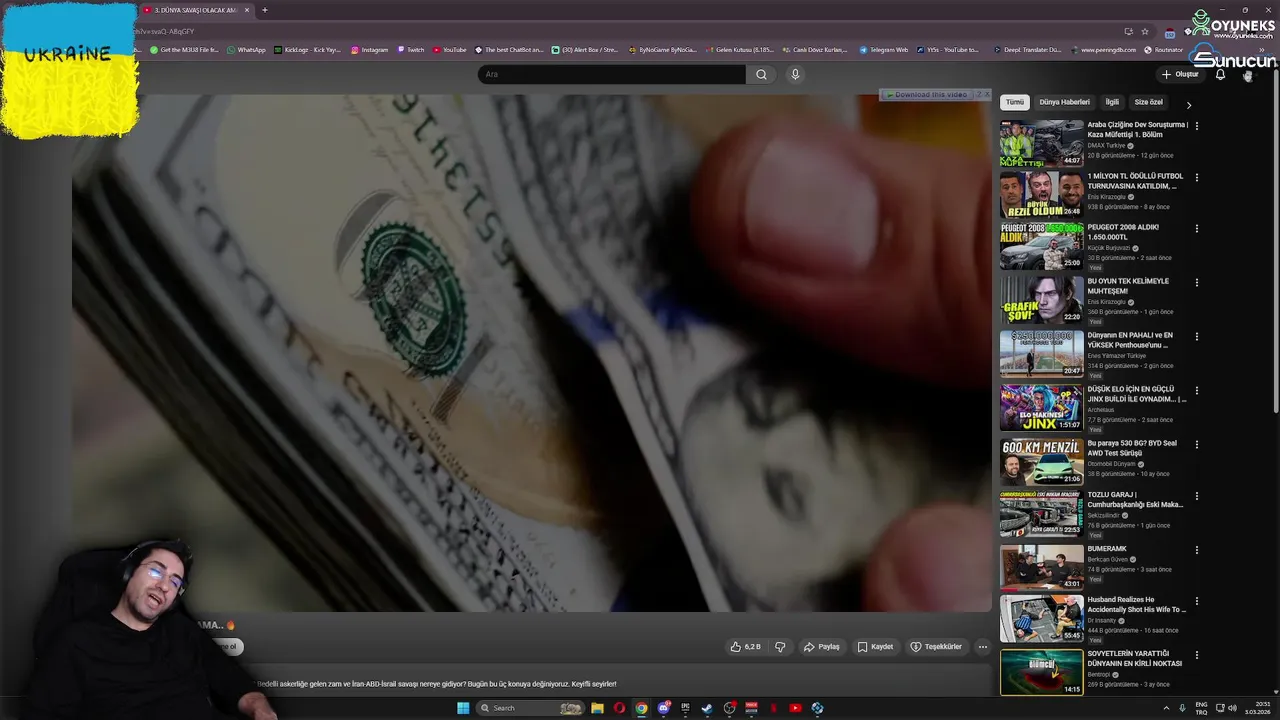The width and height of the screenshot is (1280, 720).
Task: Bookmark this page with the star icon
Action: pos(1145,31)
